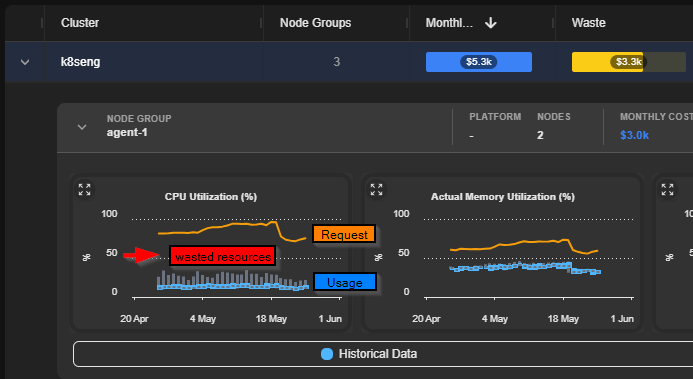The width and height of the screenshot is (693, 379).
Task: Select the k8seng cluster name
Action: pos(80,62)
